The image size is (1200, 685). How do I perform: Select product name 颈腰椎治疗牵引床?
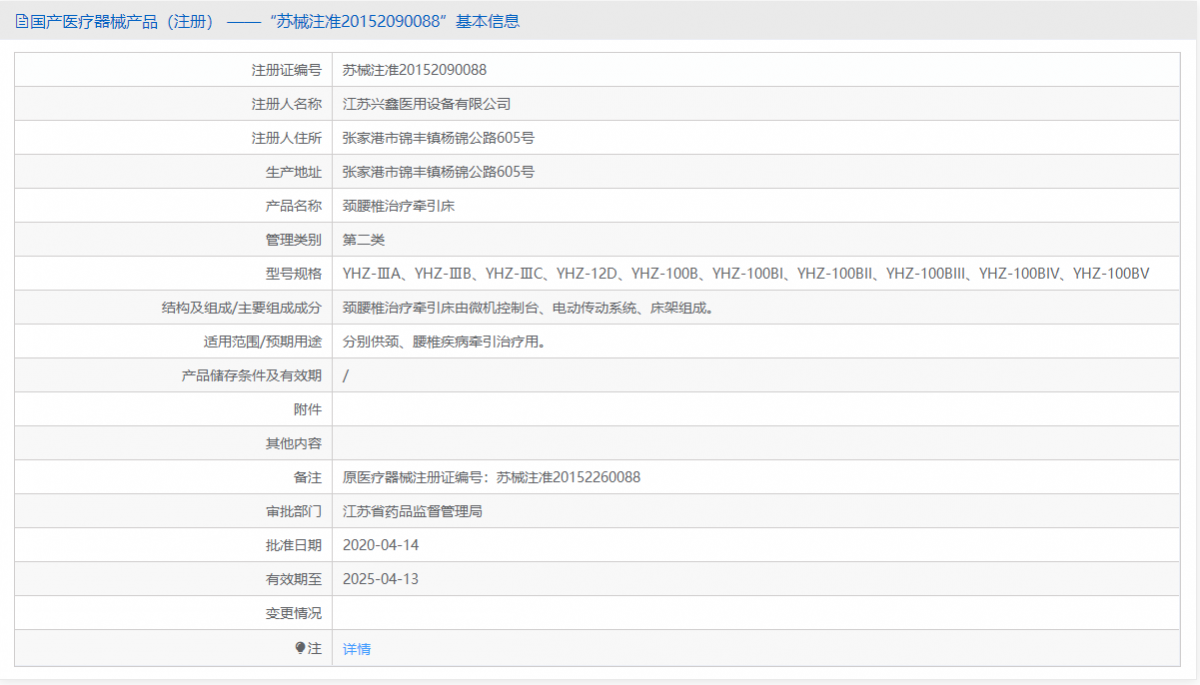[399, 206]
